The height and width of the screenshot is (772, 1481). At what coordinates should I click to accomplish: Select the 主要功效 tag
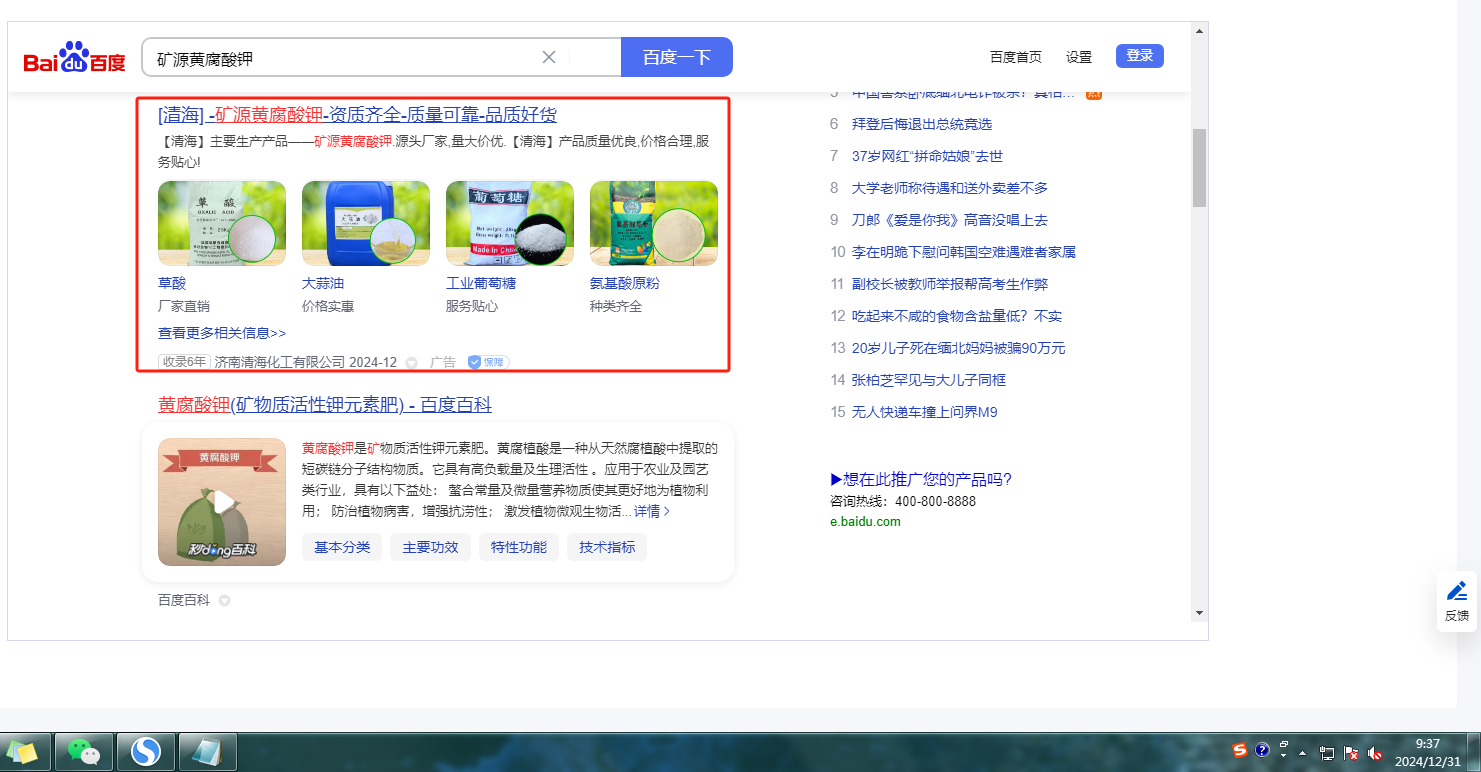coord(430,547)
